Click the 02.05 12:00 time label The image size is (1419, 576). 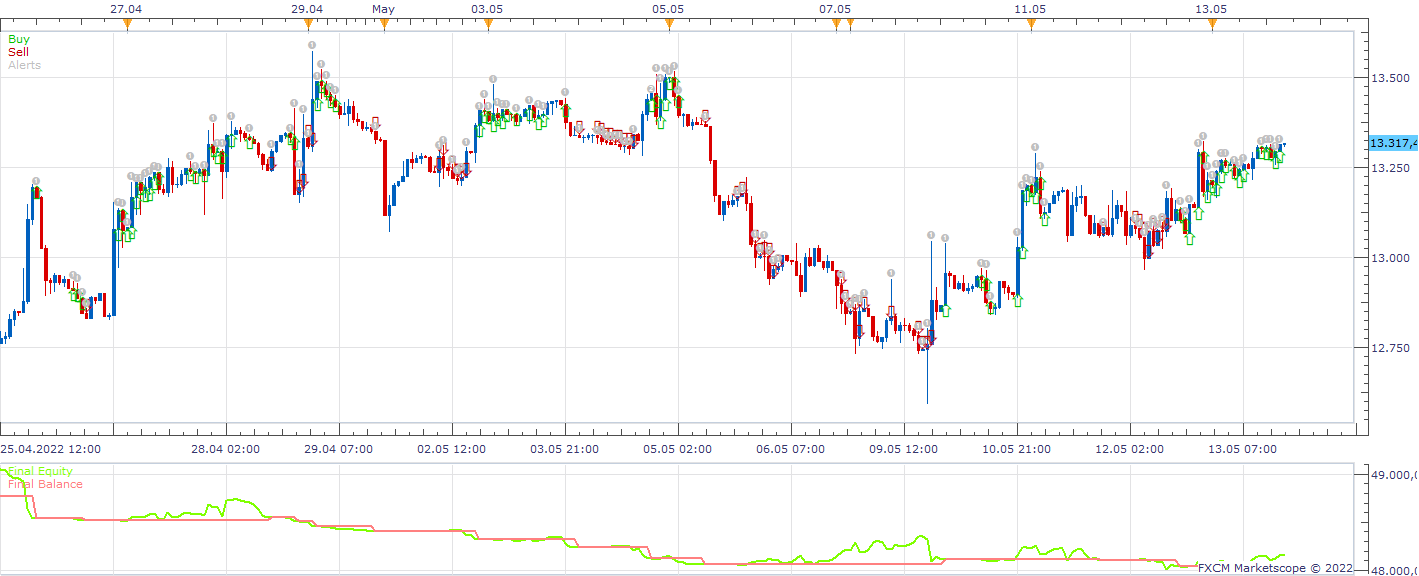pyautogui.click(x=452, y=449)
